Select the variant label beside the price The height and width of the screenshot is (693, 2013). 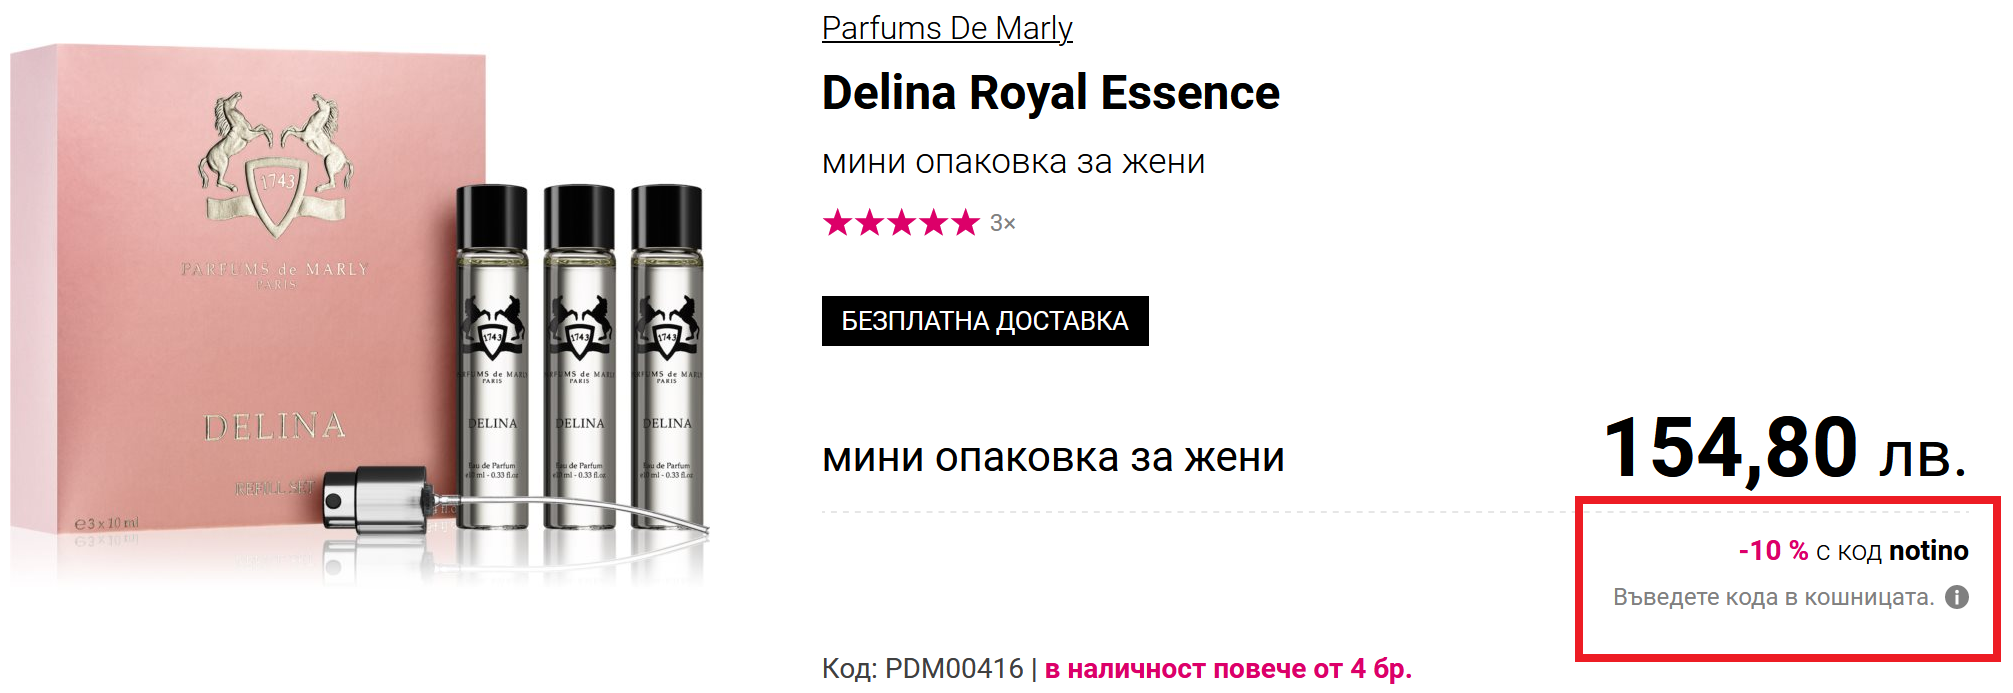pyautogui.click(x=1053, y=457)
